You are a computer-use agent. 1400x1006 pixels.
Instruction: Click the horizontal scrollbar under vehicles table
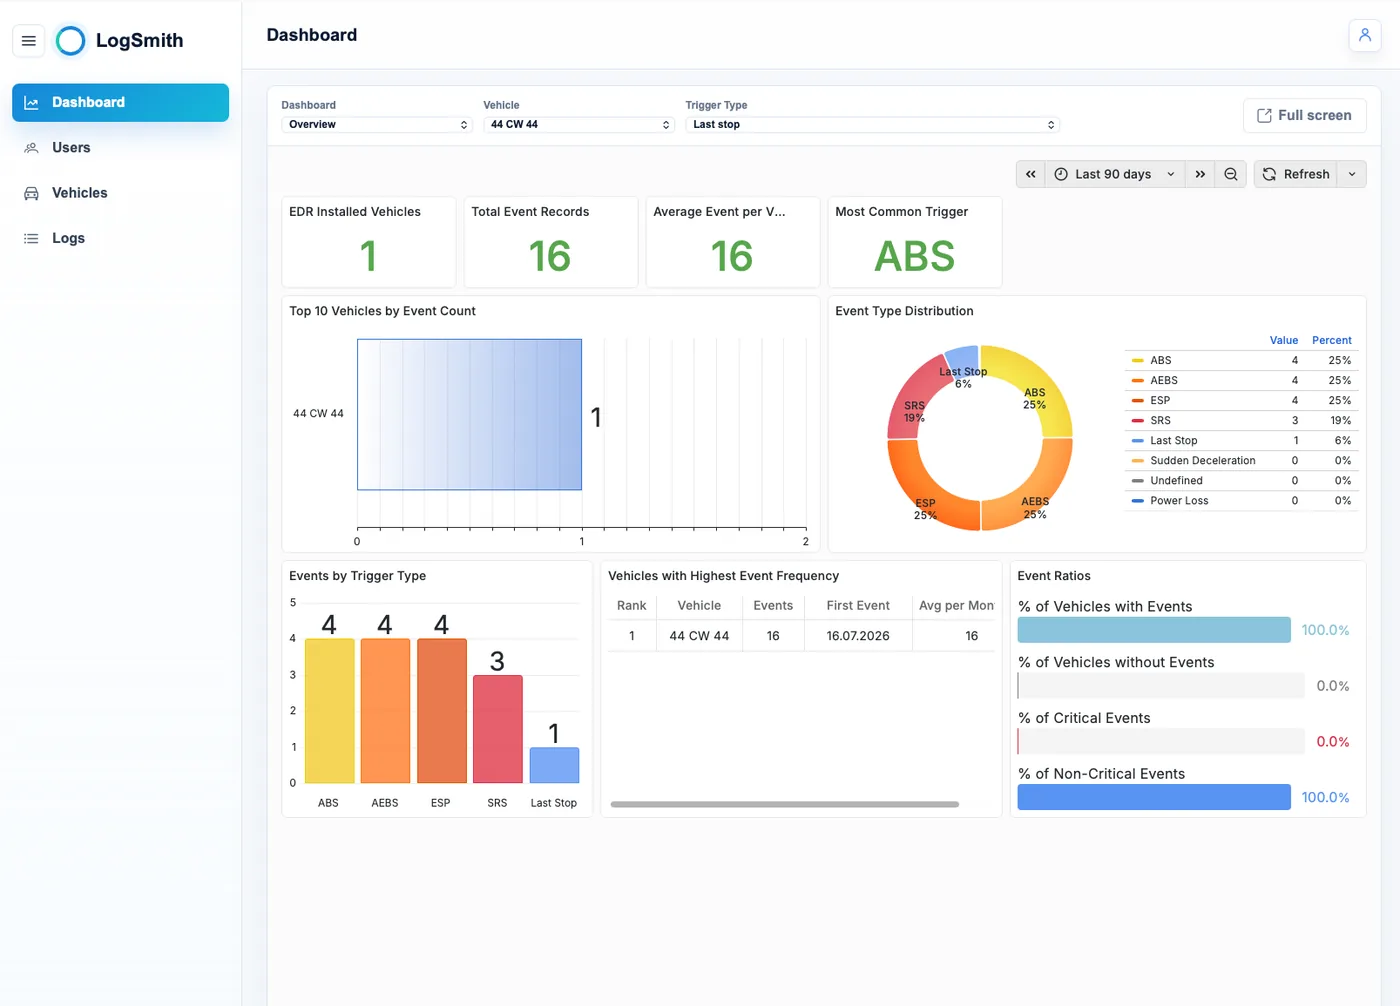coord(785,804)
